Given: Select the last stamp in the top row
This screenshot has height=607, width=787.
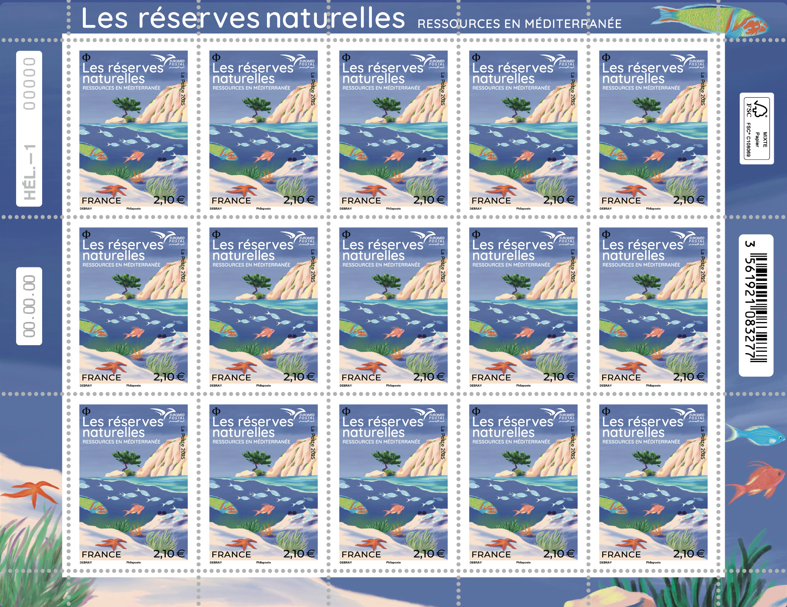Looking at the screenshot, I should click(653, 128).
